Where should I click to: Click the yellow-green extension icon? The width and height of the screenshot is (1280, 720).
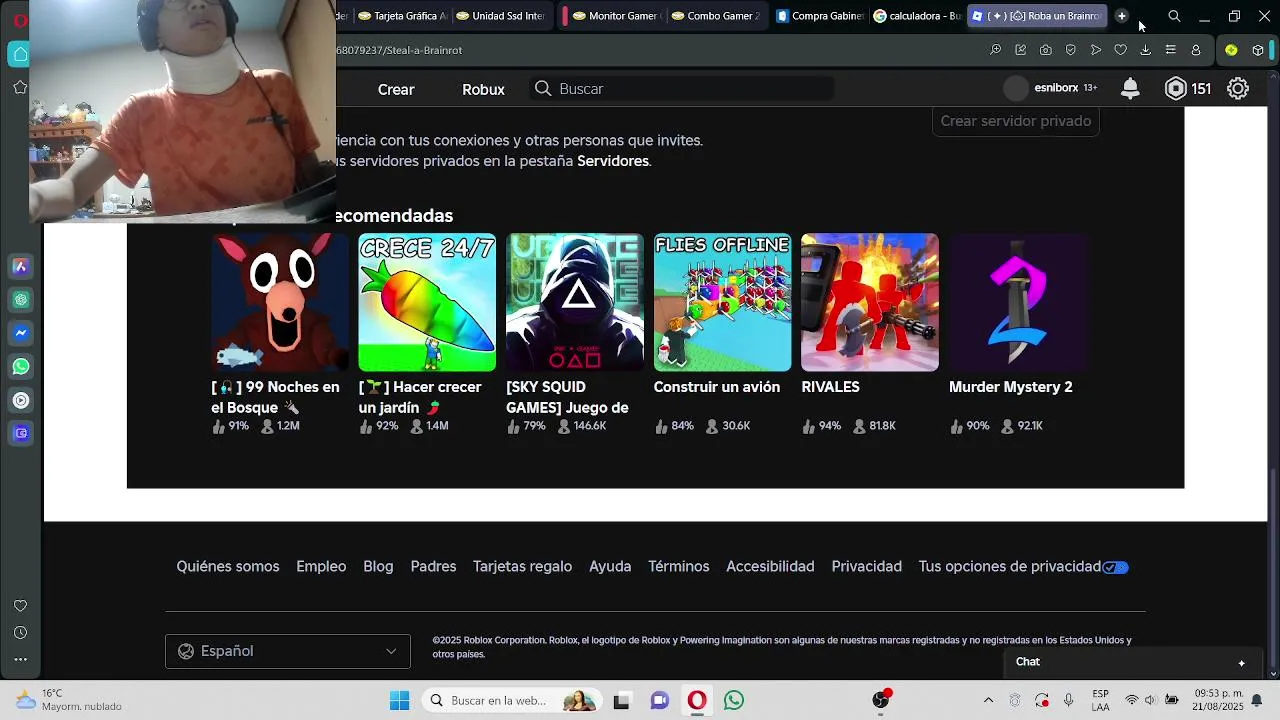tap(1231, 50)
